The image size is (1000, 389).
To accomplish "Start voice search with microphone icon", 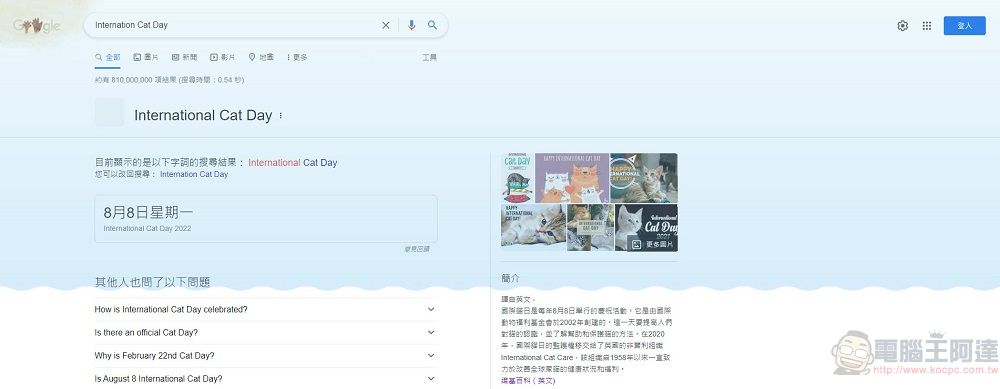I will 411,26.
